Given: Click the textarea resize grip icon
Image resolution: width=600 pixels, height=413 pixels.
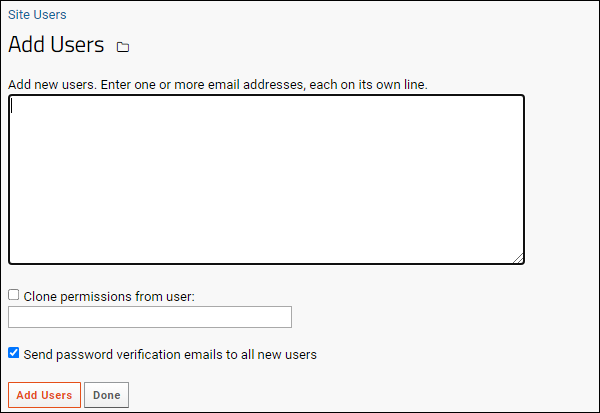Looking at the screenshot, I should pyautogui.click(x=518, y=258).
